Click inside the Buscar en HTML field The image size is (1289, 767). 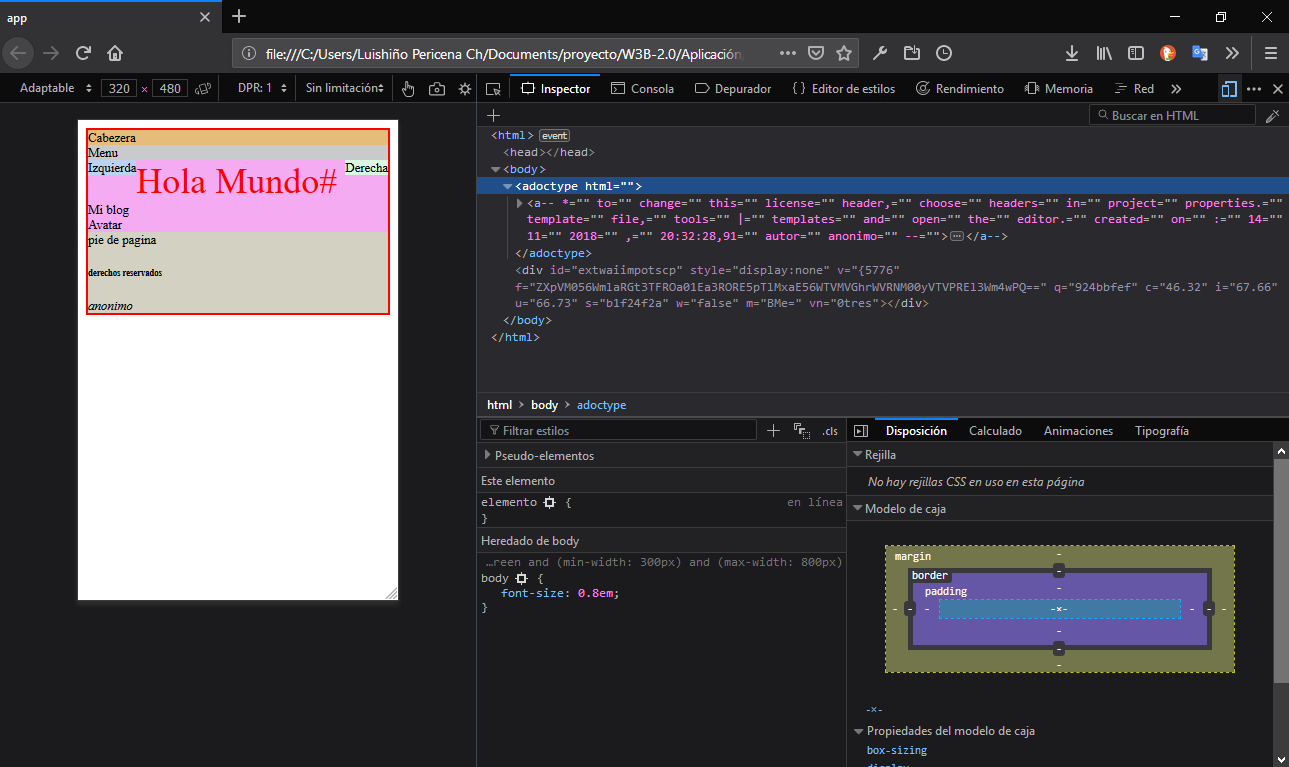pos(1170,114)
